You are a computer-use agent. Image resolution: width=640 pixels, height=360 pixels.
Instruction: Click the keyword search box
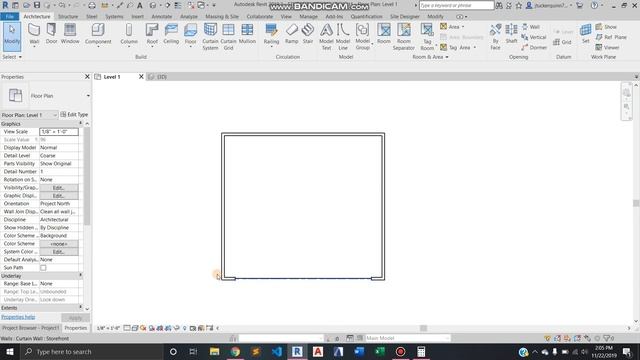click(x=456, y=6)
